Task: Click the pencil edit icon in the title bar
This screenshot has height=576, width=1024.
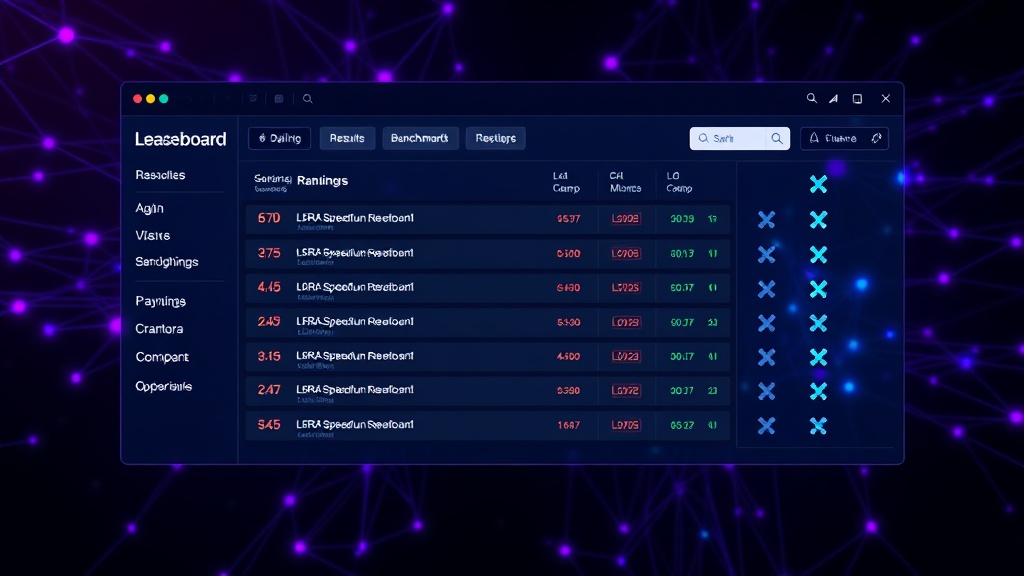Action: [834, 99]
